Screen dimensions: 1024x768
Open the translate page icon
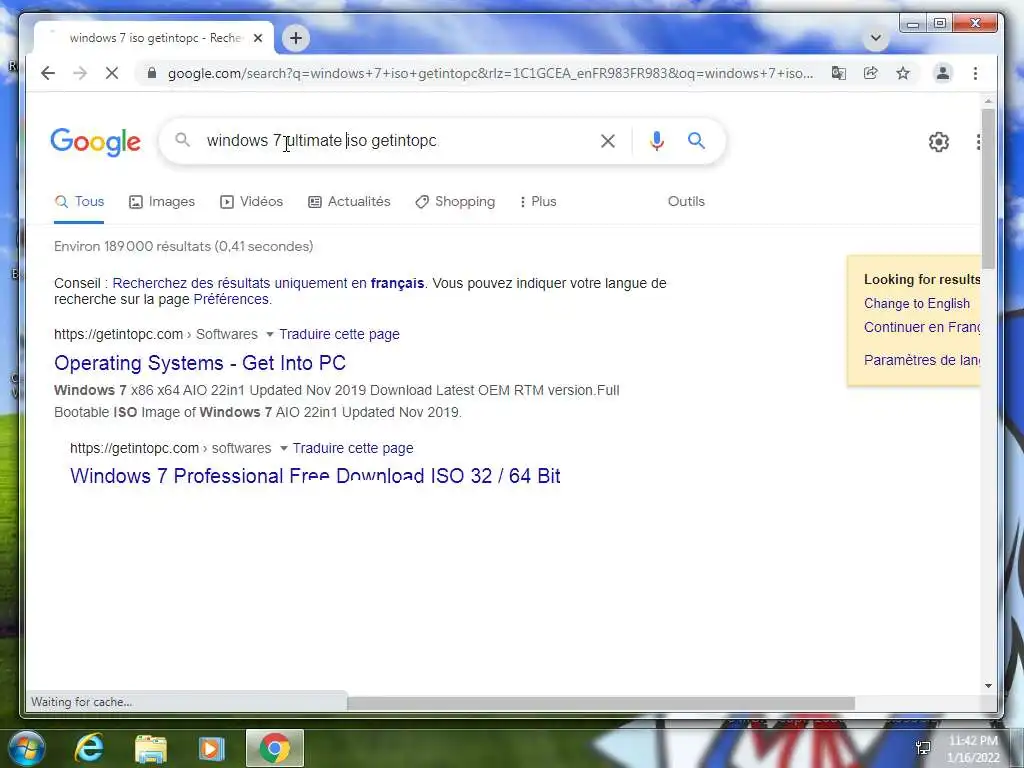coord(839,73)
